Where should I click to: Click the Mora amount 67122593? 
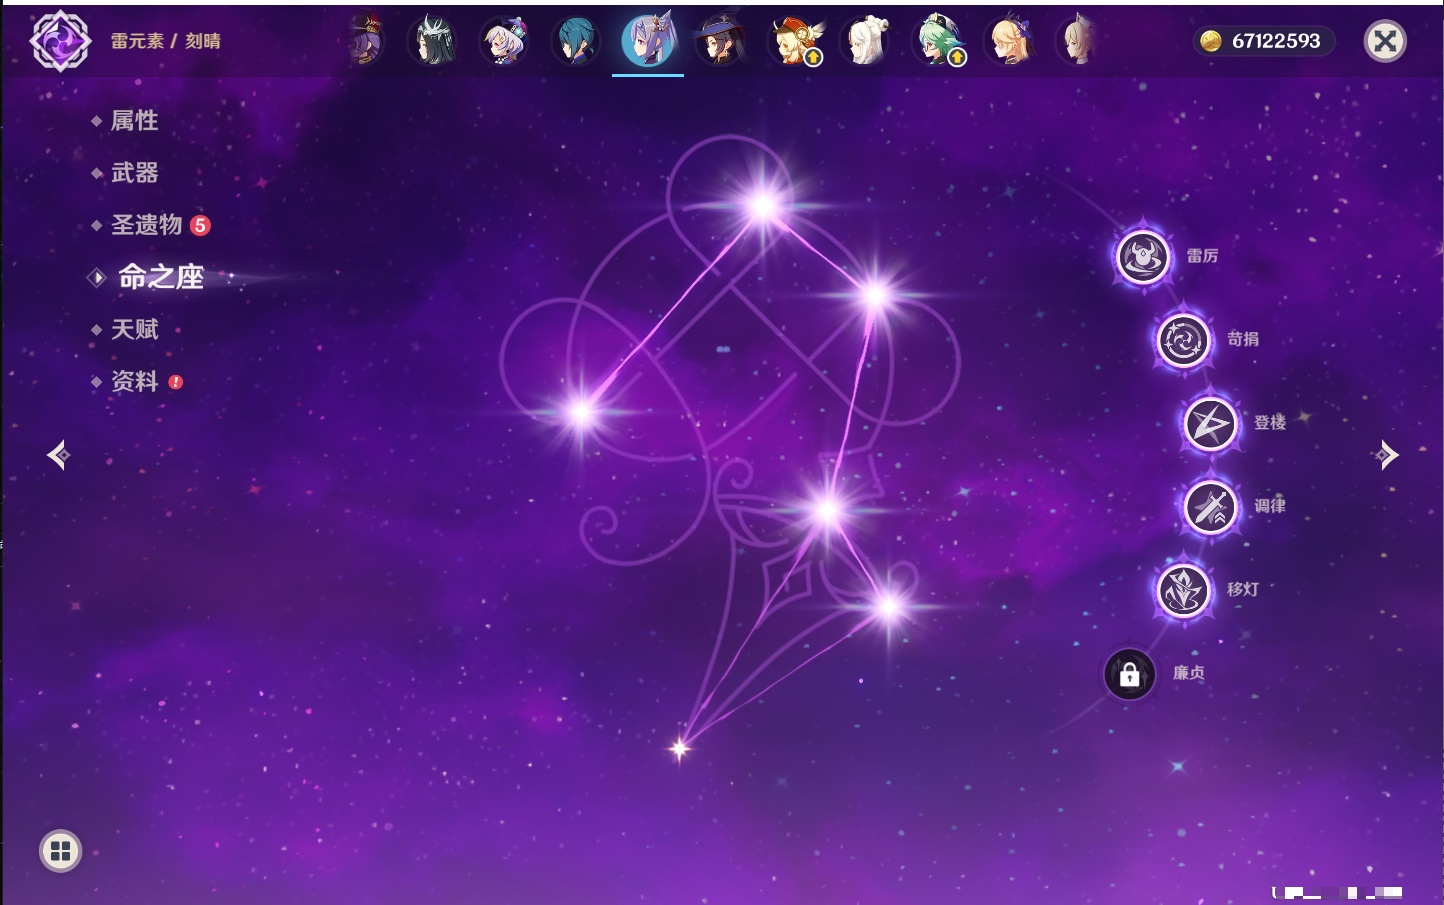tap(1276, 41)
